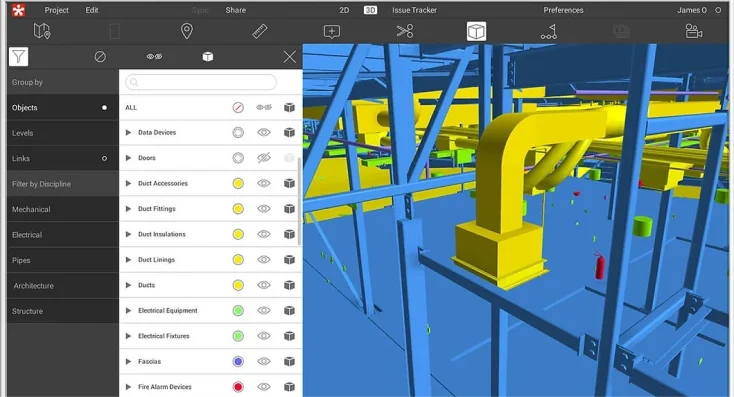Open the Project menu
This screenshot has height=397, width=734.
(57, 10)
